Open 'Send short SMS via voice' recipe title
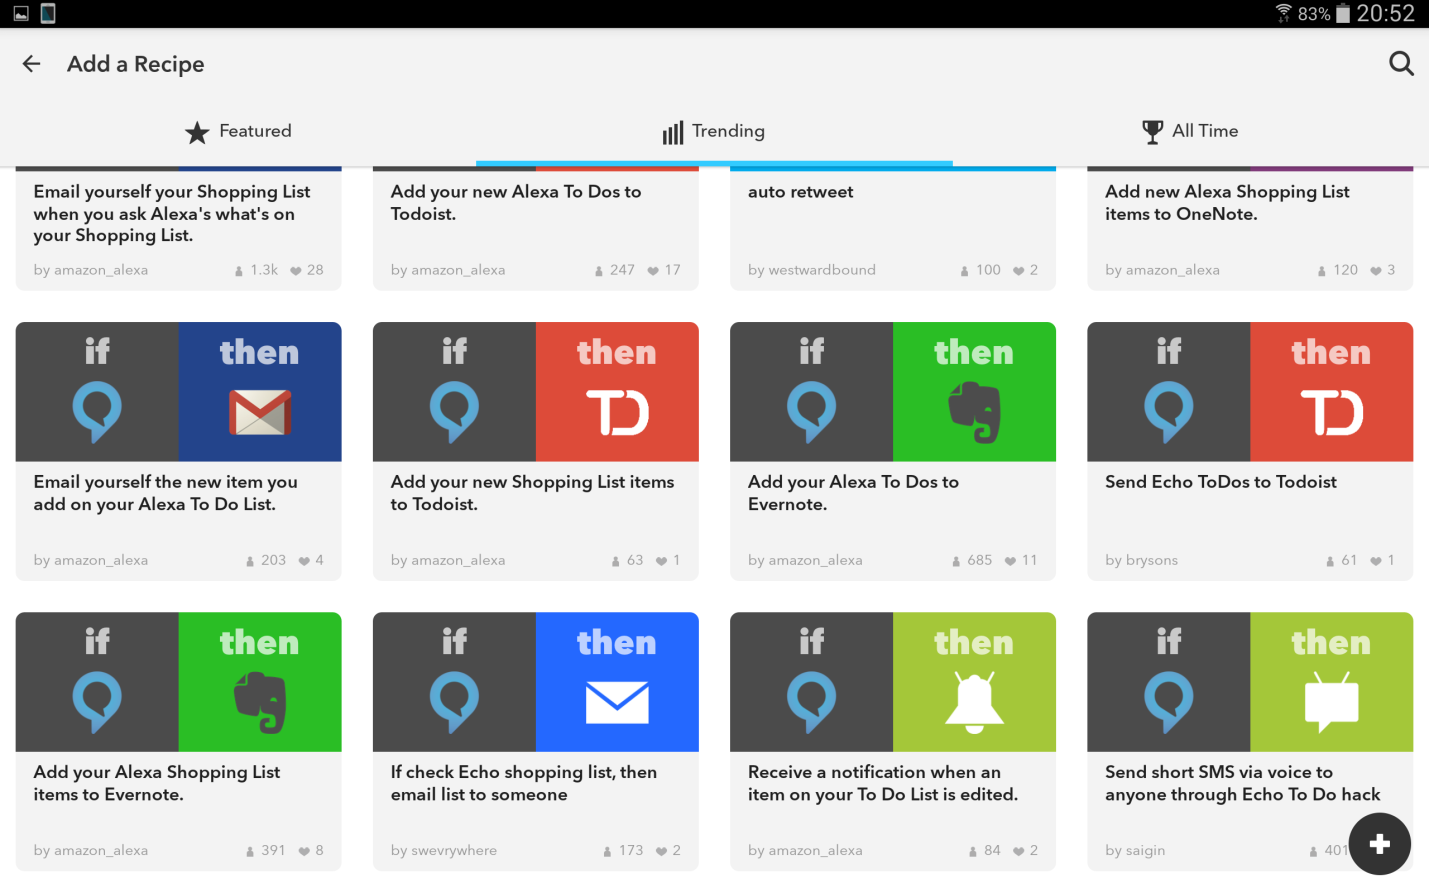The image size is (1429, 893). click(x=1242, y=782)
